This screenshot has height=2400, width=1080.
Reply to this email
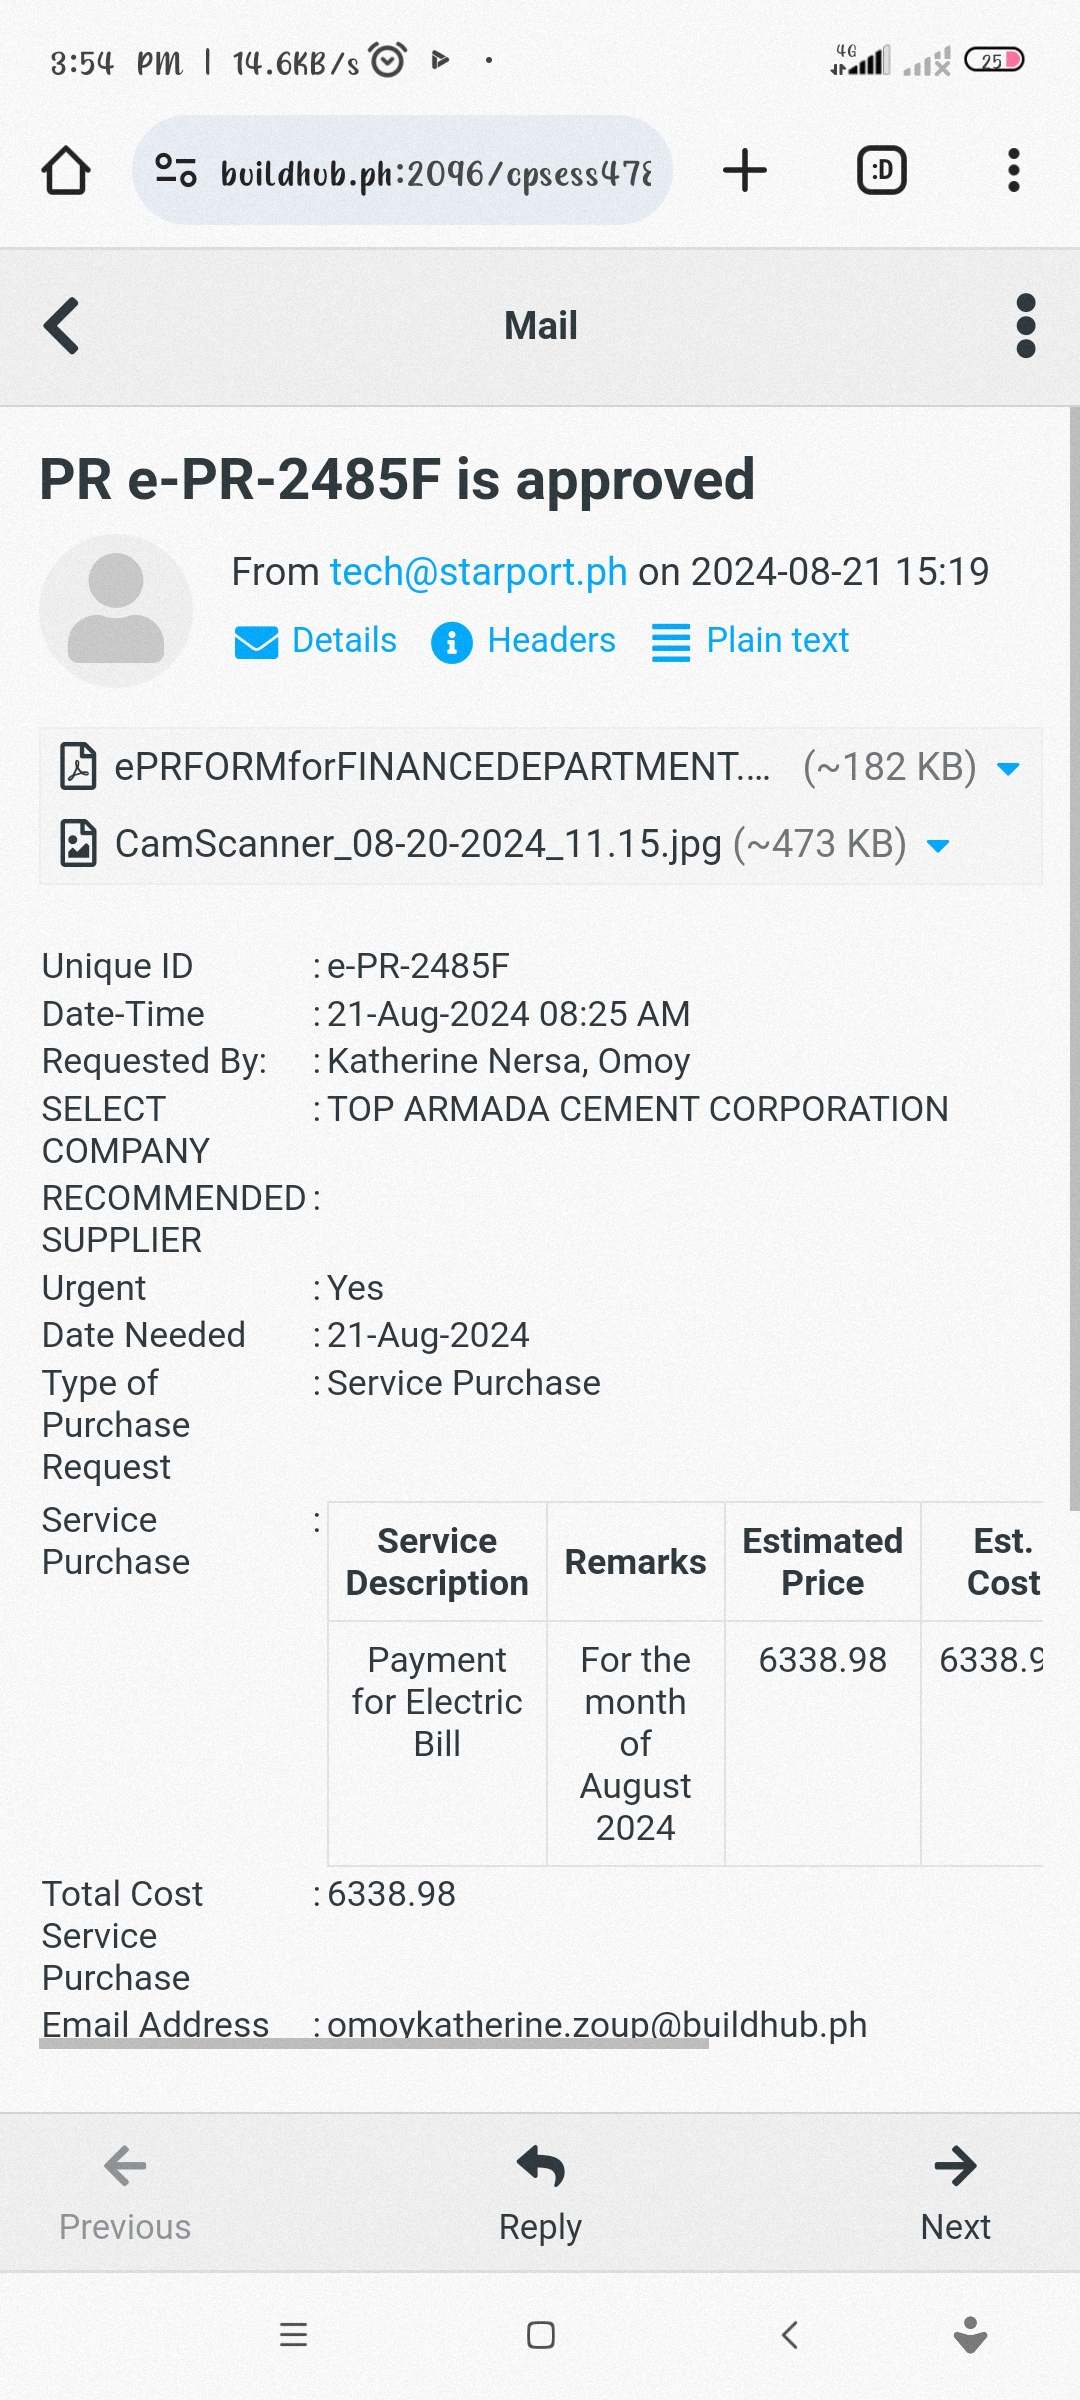point(540,2190)
